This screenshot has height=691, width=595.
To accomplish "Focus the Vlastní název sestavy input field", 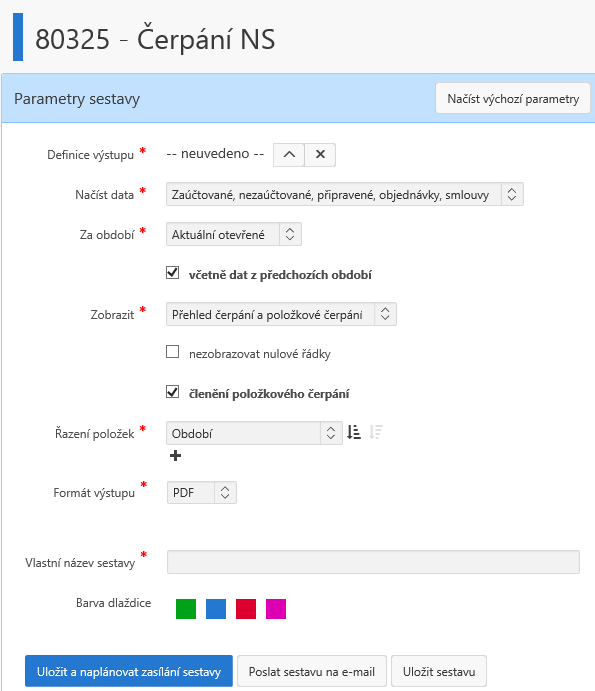I will click(x=373, y=562).
